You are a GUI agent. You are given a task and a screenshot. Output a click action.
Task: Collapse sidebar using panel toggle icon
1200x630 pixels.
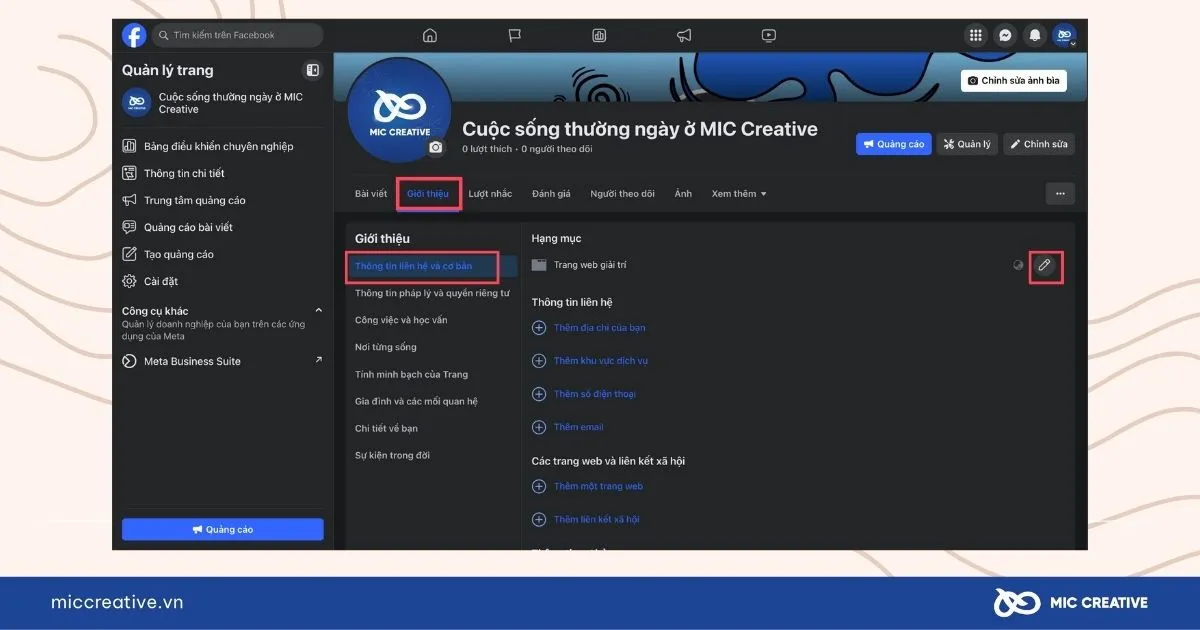[x=313, y=70]
